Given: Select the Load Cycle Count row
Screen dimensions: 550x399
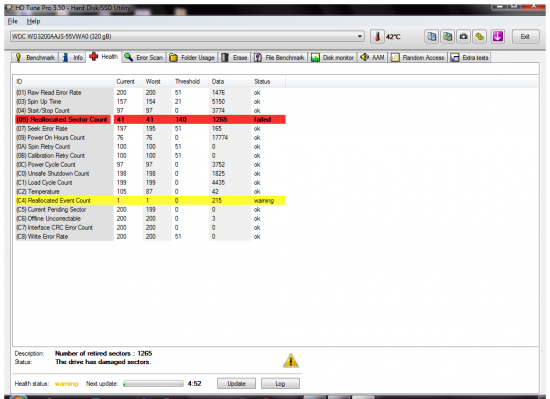Looking at the screenshot, I should 150,183.
